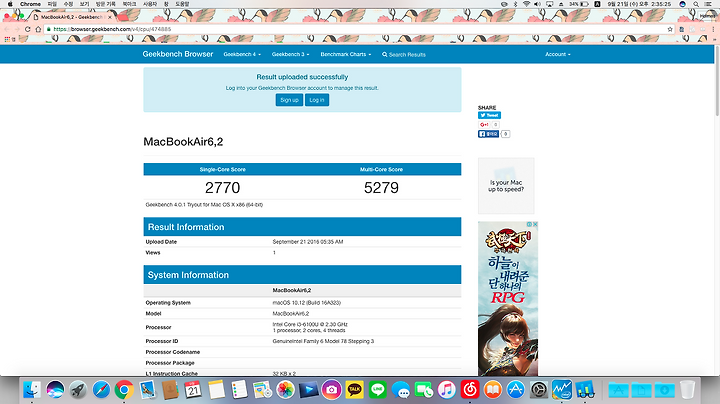This screenshot has height=404, width=720.
Task: Open FaceTime in the dock
Action: point(424,390)
